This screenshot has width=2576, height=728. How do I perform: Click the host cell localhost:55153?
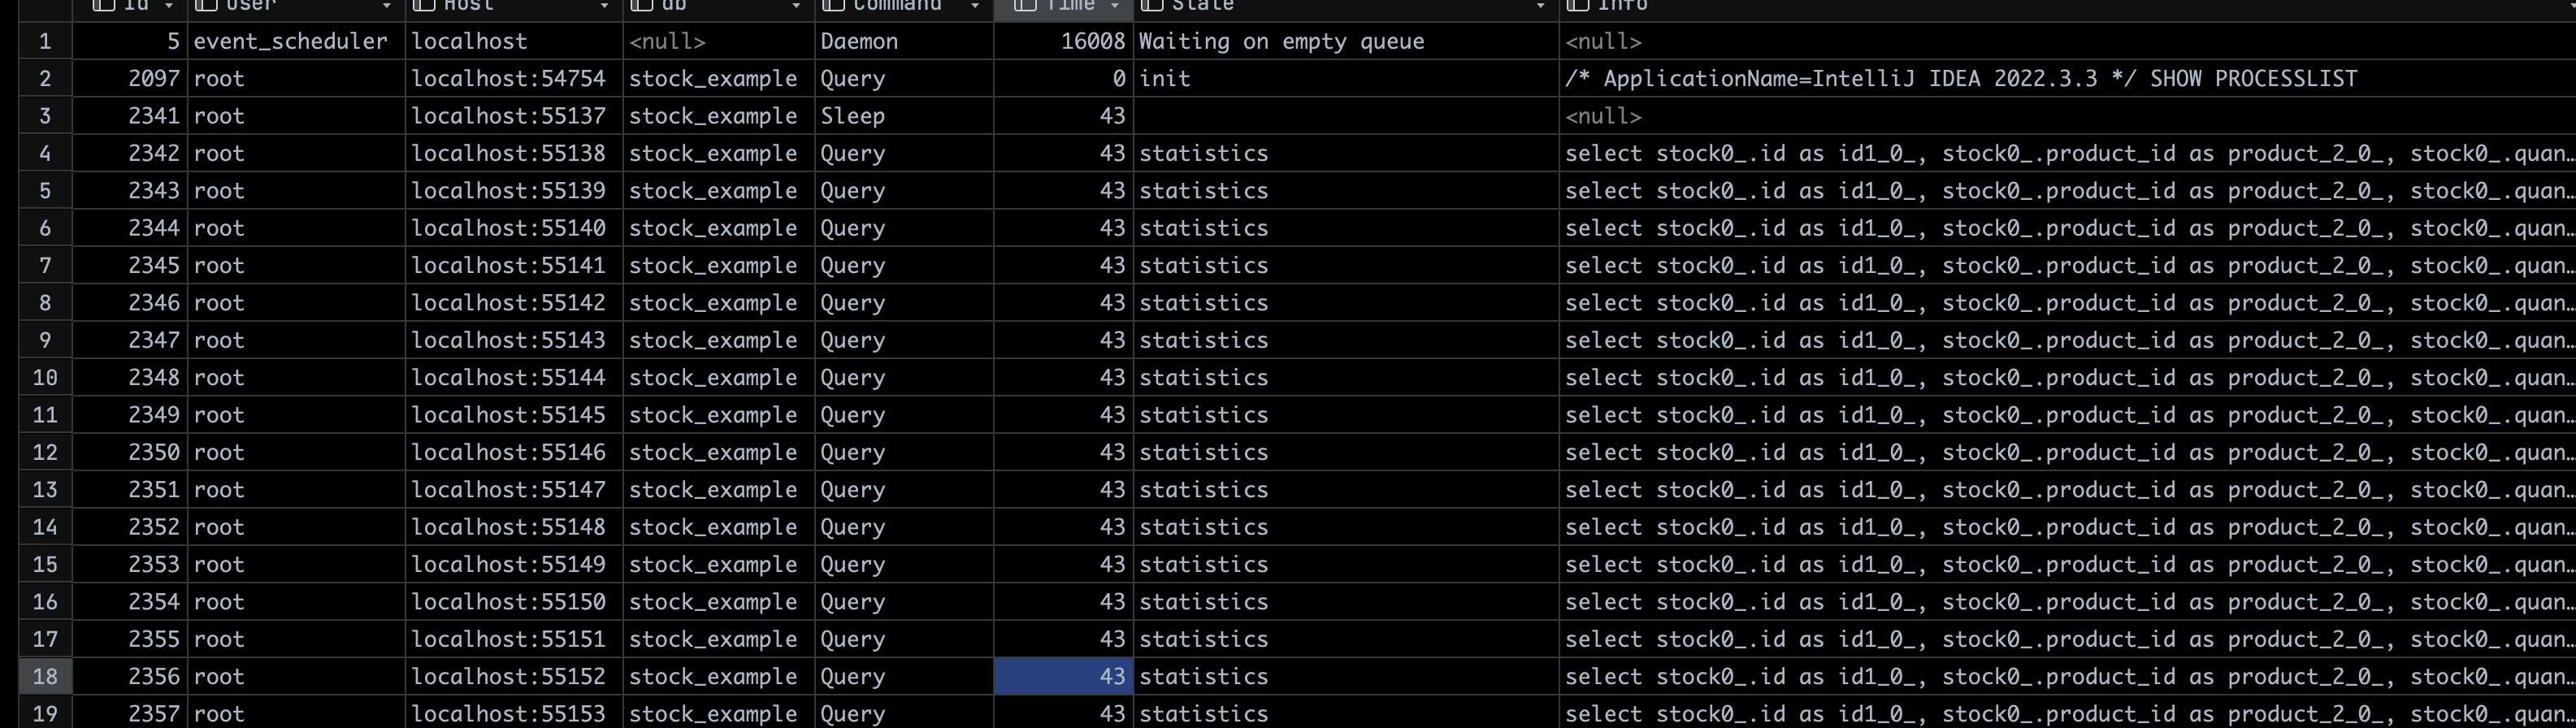(514, 713)
